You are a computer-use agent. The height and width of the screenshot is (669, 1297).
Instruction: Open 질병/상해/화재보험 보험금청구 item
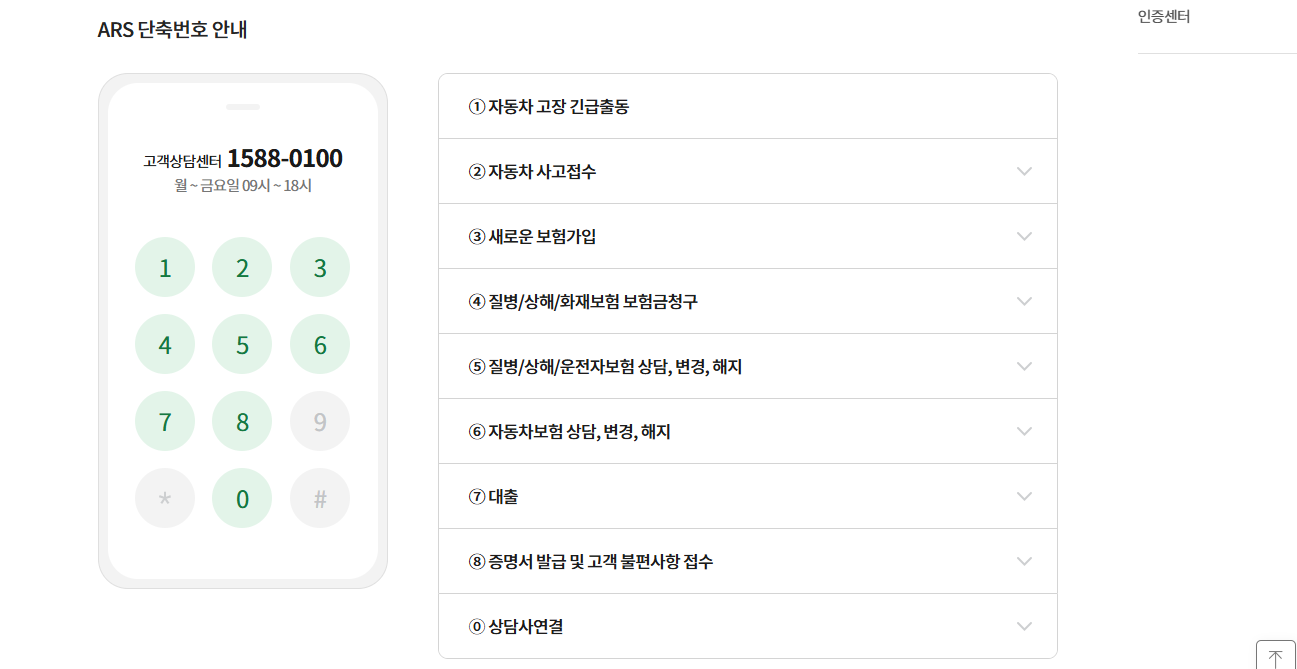(x=748, y=301)
